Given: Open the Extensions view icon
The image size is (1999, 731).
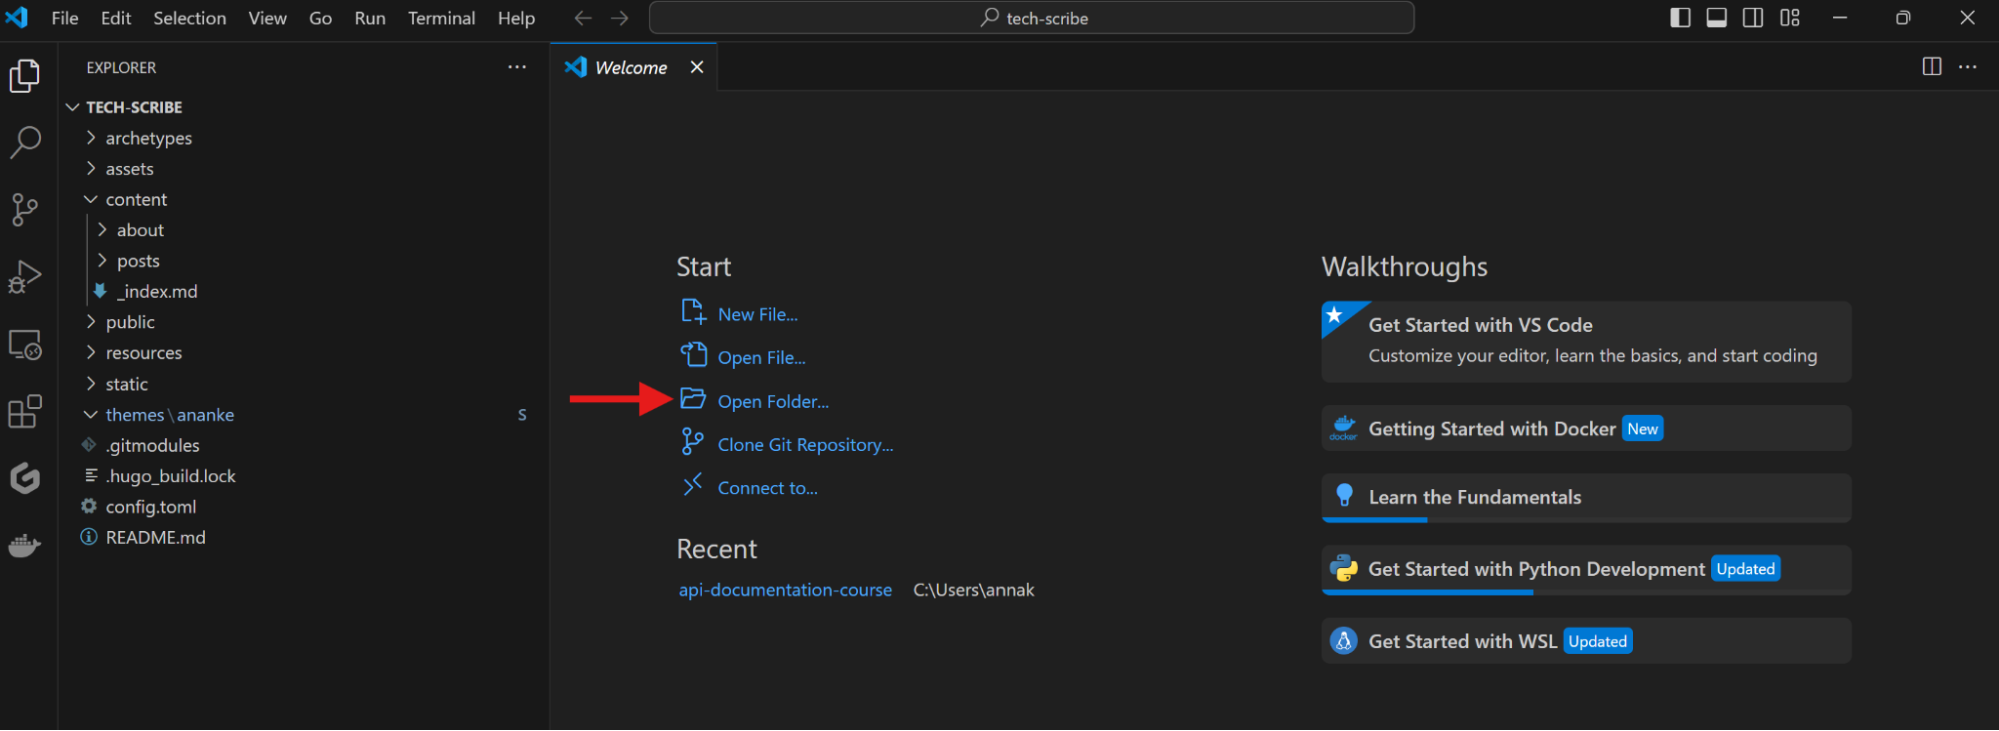Looking at the screenshot, I should point(25,411).
